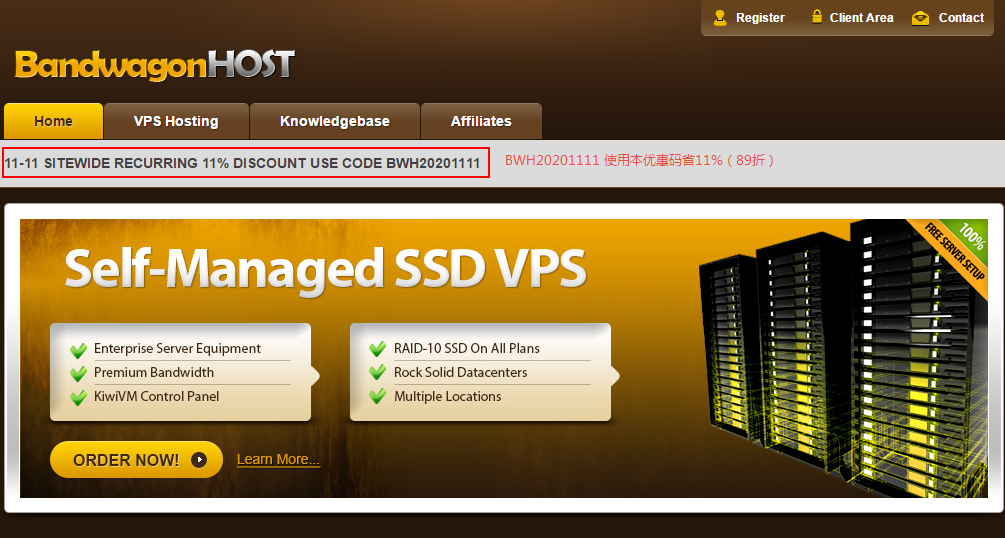This screenshot has width=1005, height=538.
Task: Click the checkmark beside Premium Bandwidth
Action: (78, 374)
